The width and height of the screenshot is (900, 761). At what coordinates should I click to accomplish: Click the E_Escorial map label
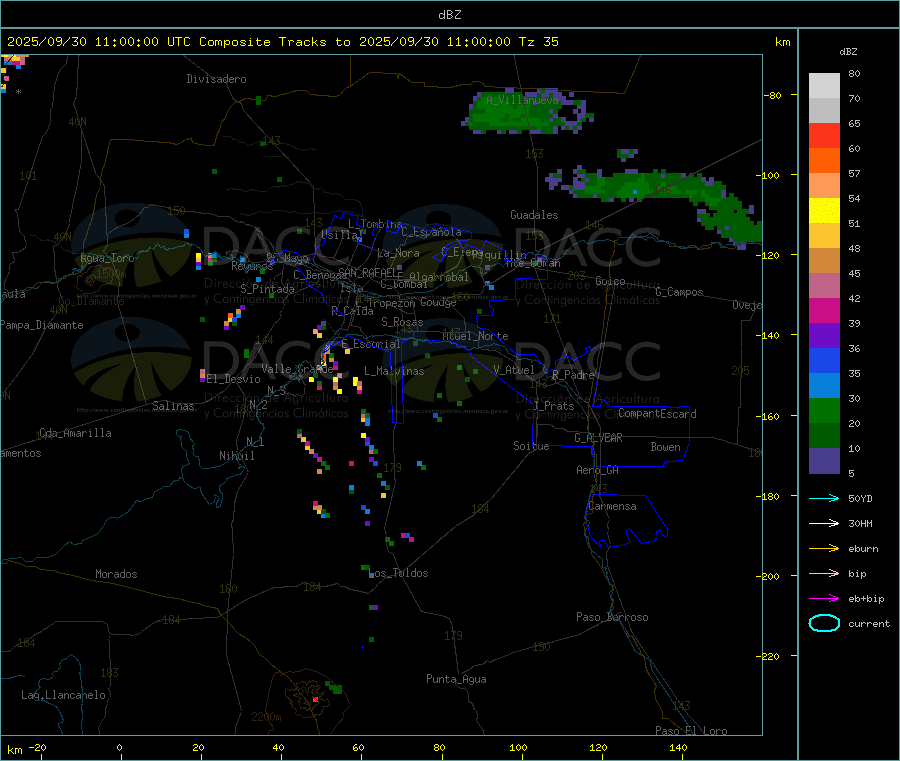click(371, 344)
